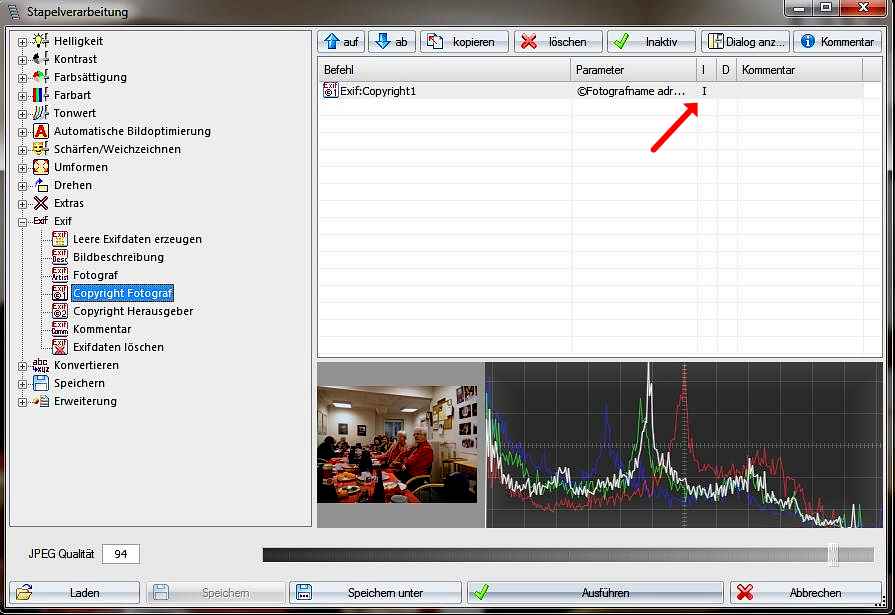
Task: Click the Helligkeit sun icon
Action: [40, 41]
